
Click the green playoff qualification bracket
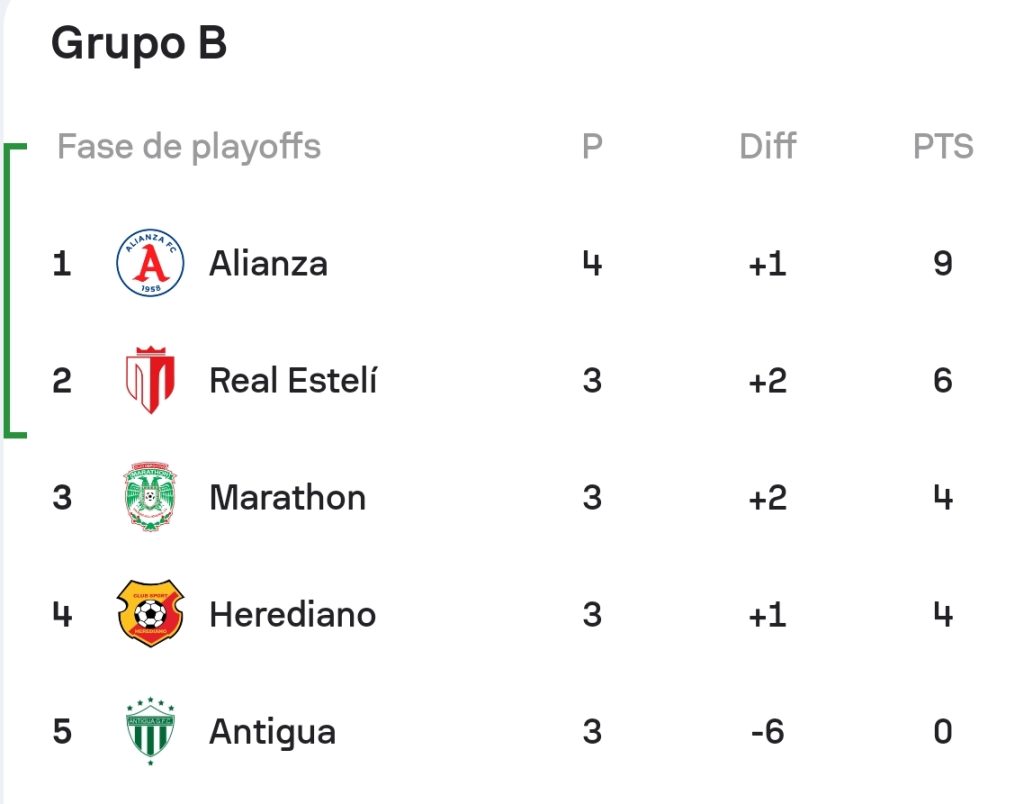(14, 291)
